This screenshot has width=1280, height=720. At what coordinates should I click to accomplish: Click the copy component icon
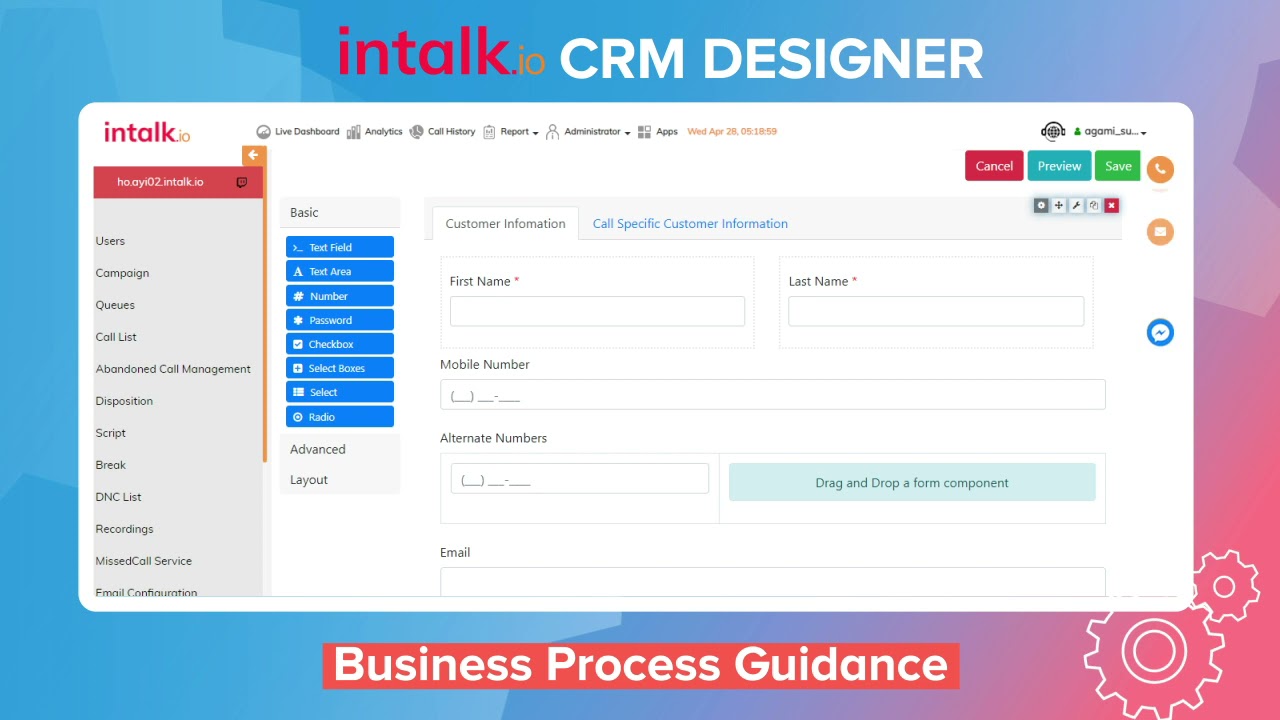(x=1094, y=205)
